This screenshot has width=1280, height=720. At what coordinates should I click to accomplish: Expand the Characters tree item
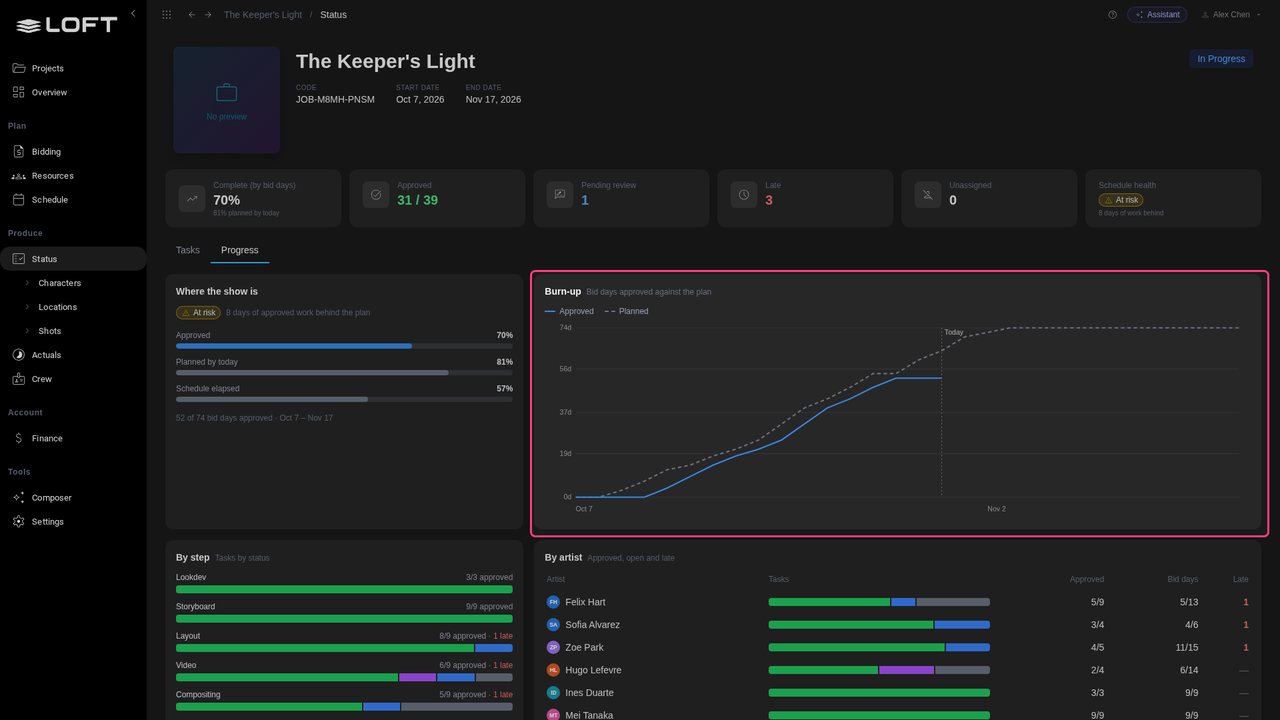pos(27,283)
